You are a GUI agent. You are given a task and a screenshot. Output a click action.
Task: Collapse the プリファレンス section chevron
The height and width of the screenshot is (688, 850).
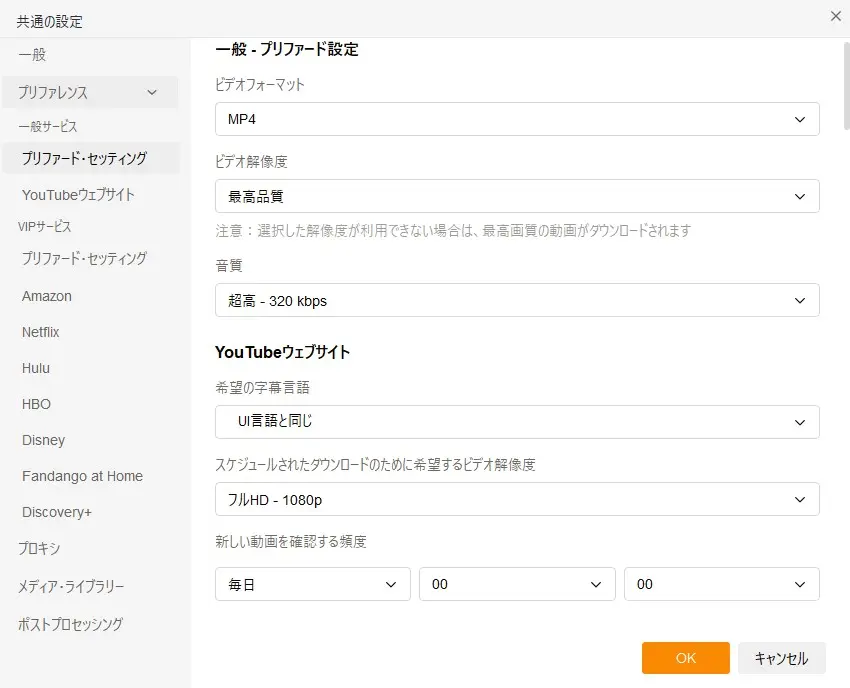152,93
